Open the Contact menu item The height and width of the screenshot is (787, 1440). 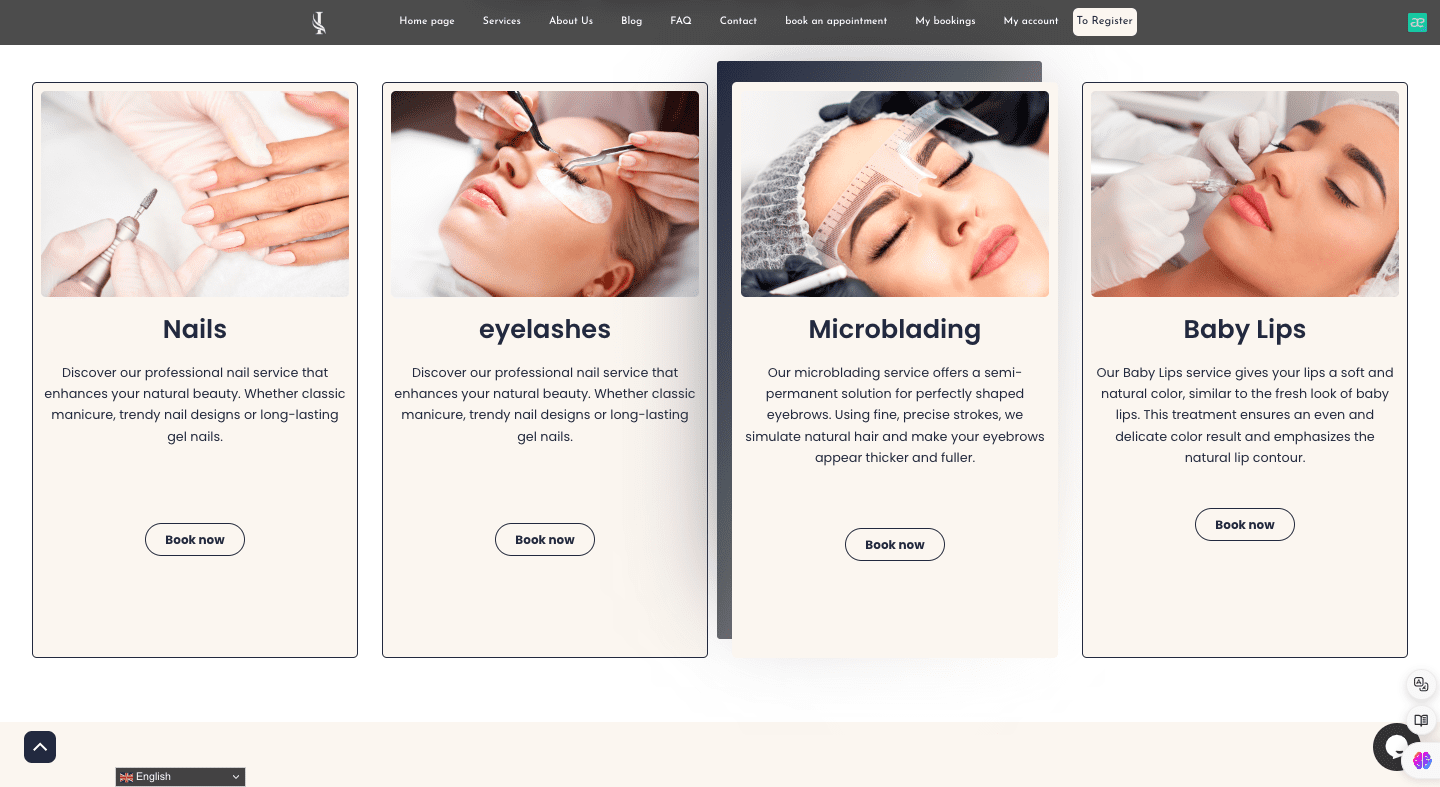pos(738,21)
